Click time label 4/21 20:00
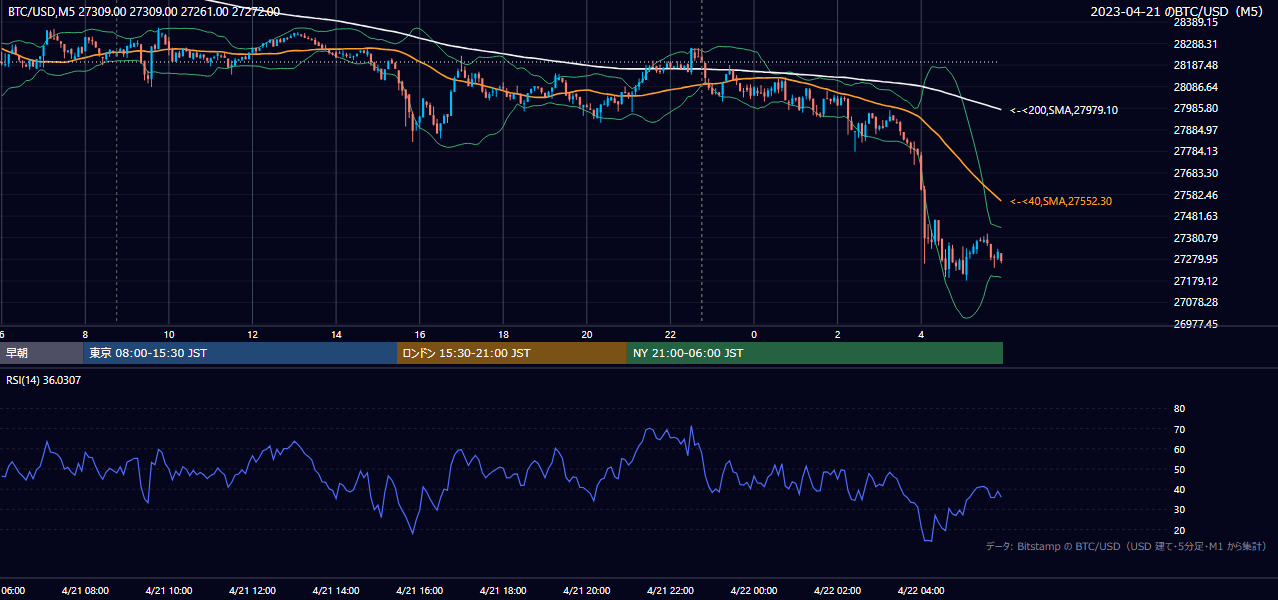 pyautogui.click(x=587, y=590)
